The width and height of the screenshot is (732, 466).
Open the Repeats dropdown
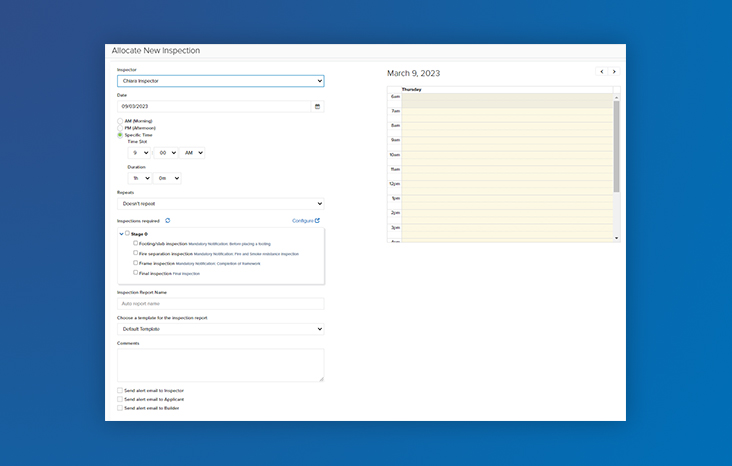point(221,204)
